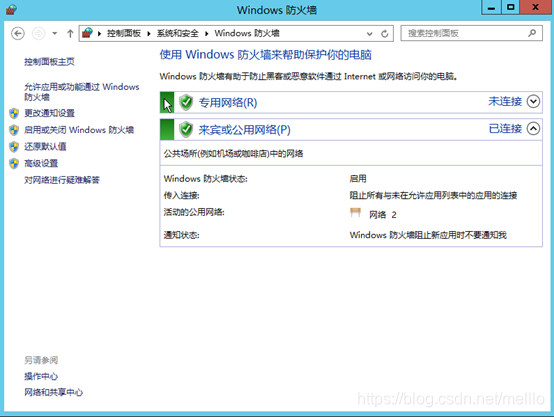
Task: Click the network bench icon beside 网络 2
Action: 355,213
